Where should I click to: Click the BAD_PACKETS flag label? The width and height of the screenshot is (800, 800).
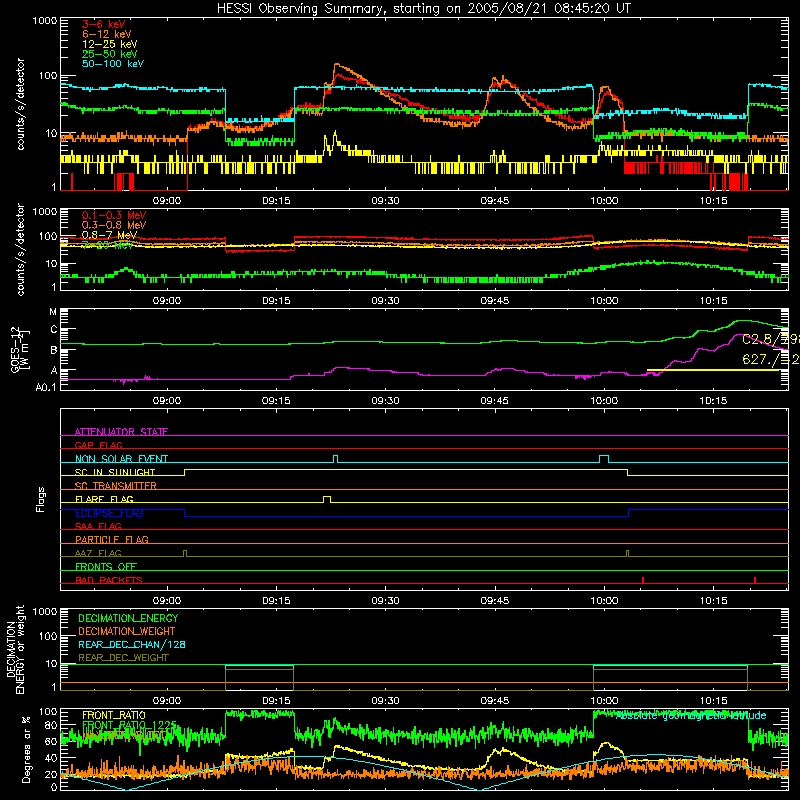[x=109, y=580]
